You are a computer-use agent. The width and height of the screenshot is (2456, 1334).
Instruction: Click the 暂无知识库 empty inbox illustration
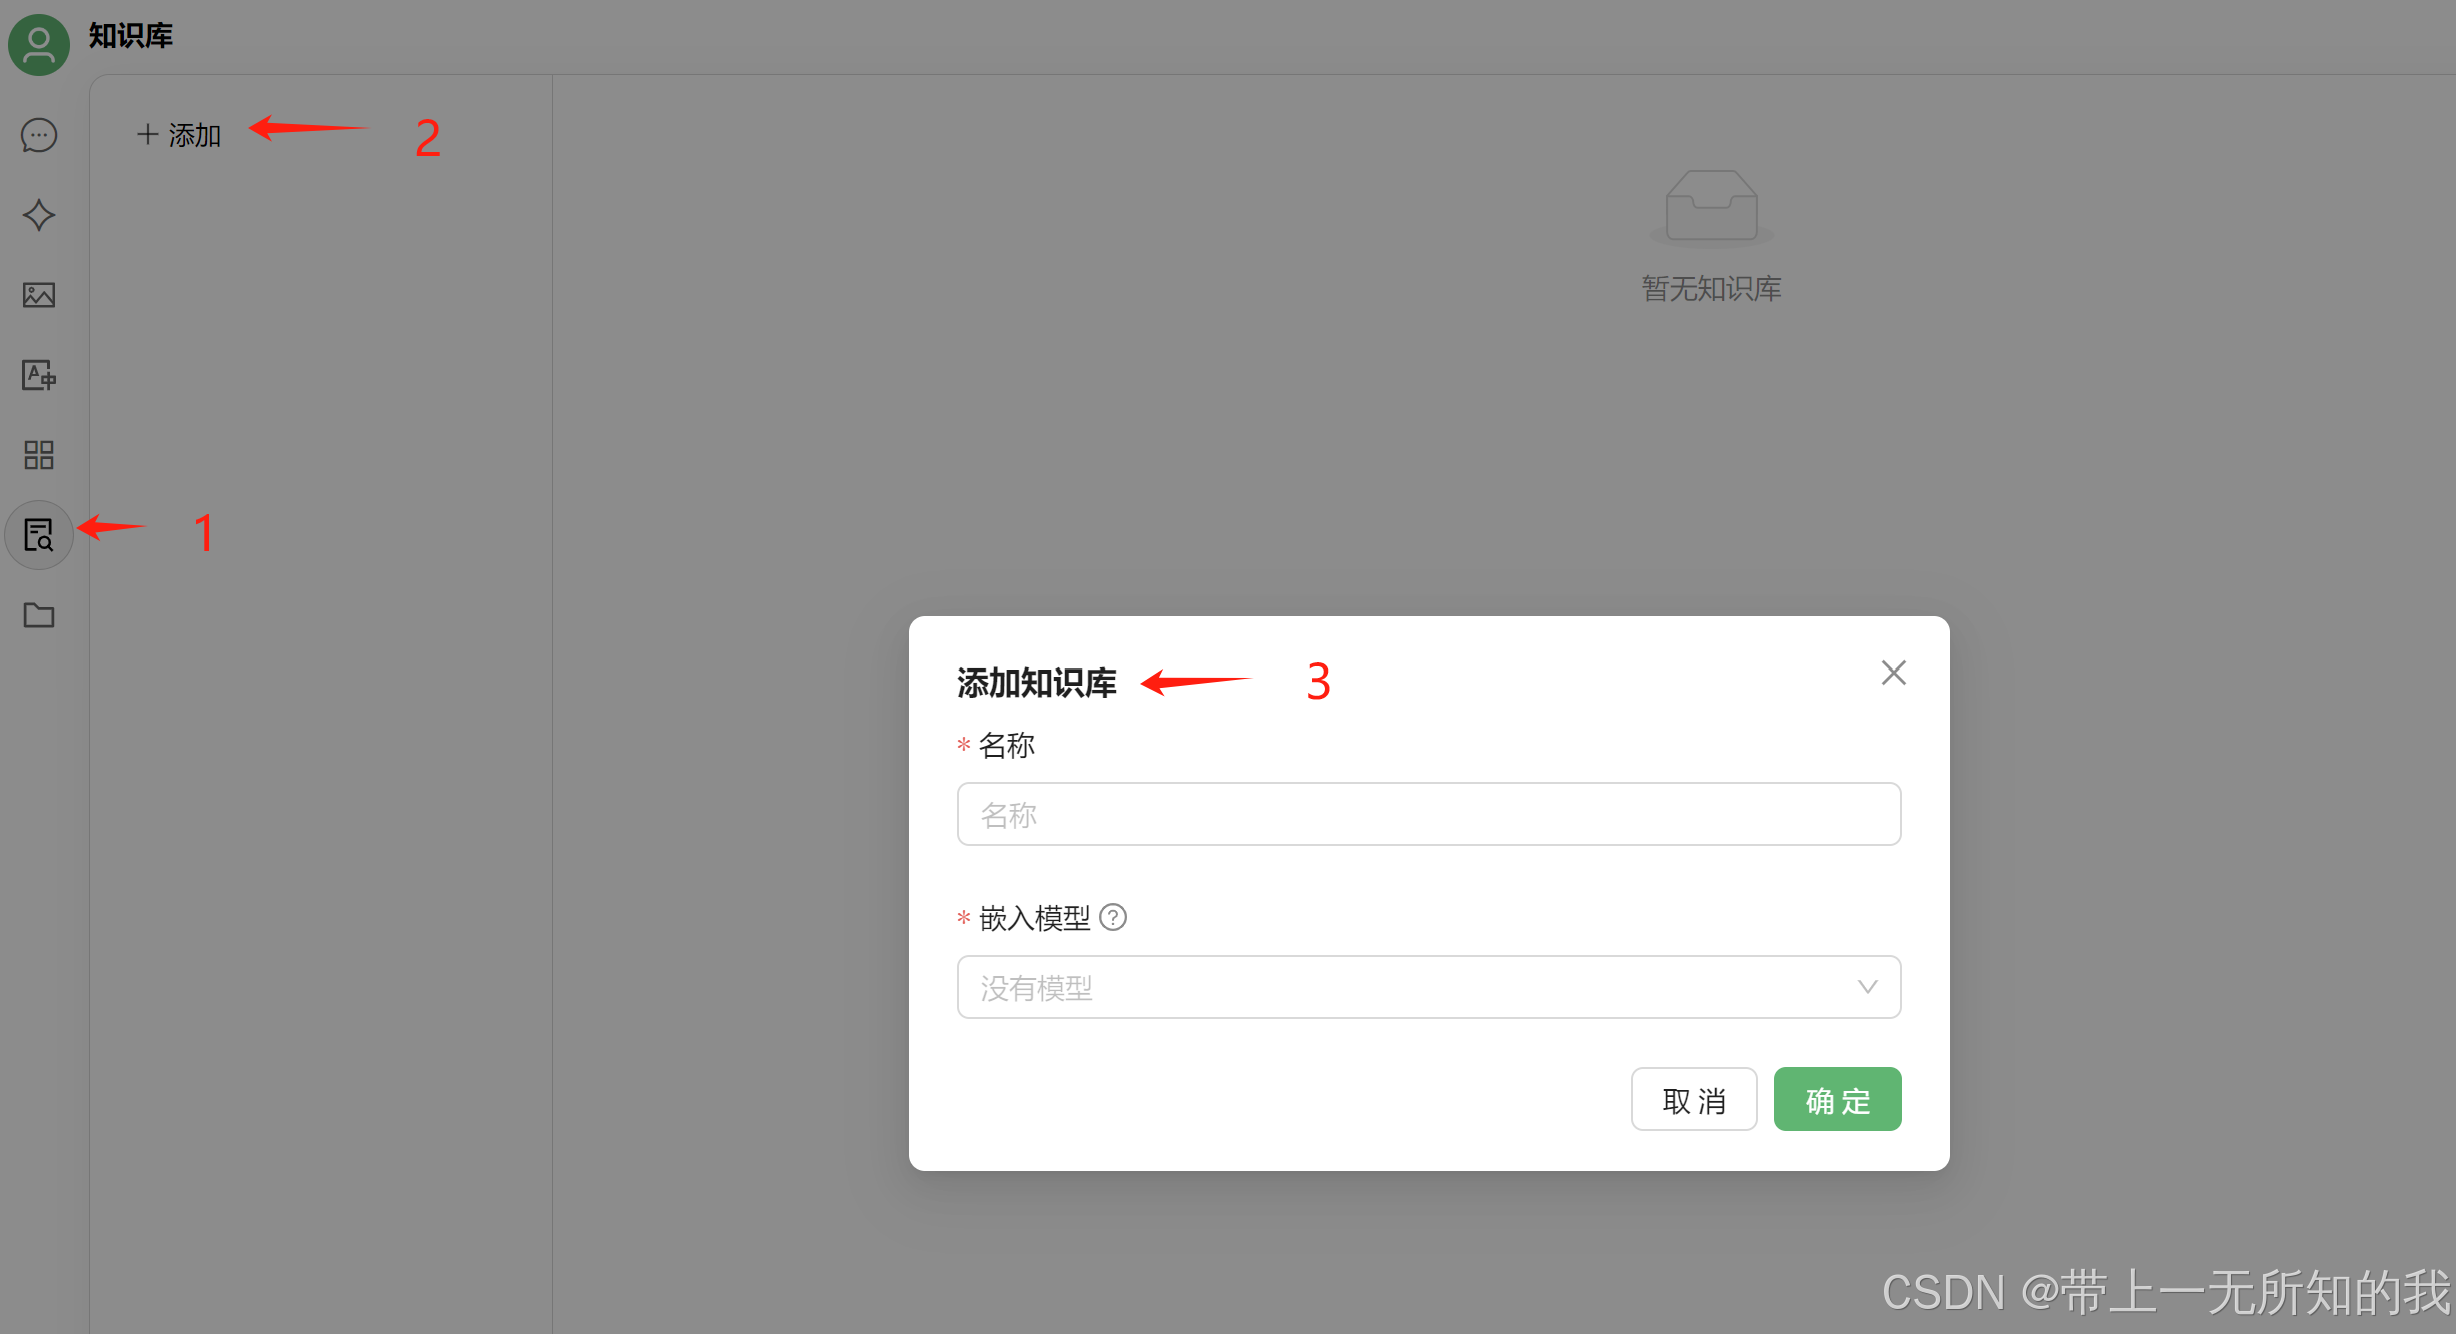coord(1711,206)
